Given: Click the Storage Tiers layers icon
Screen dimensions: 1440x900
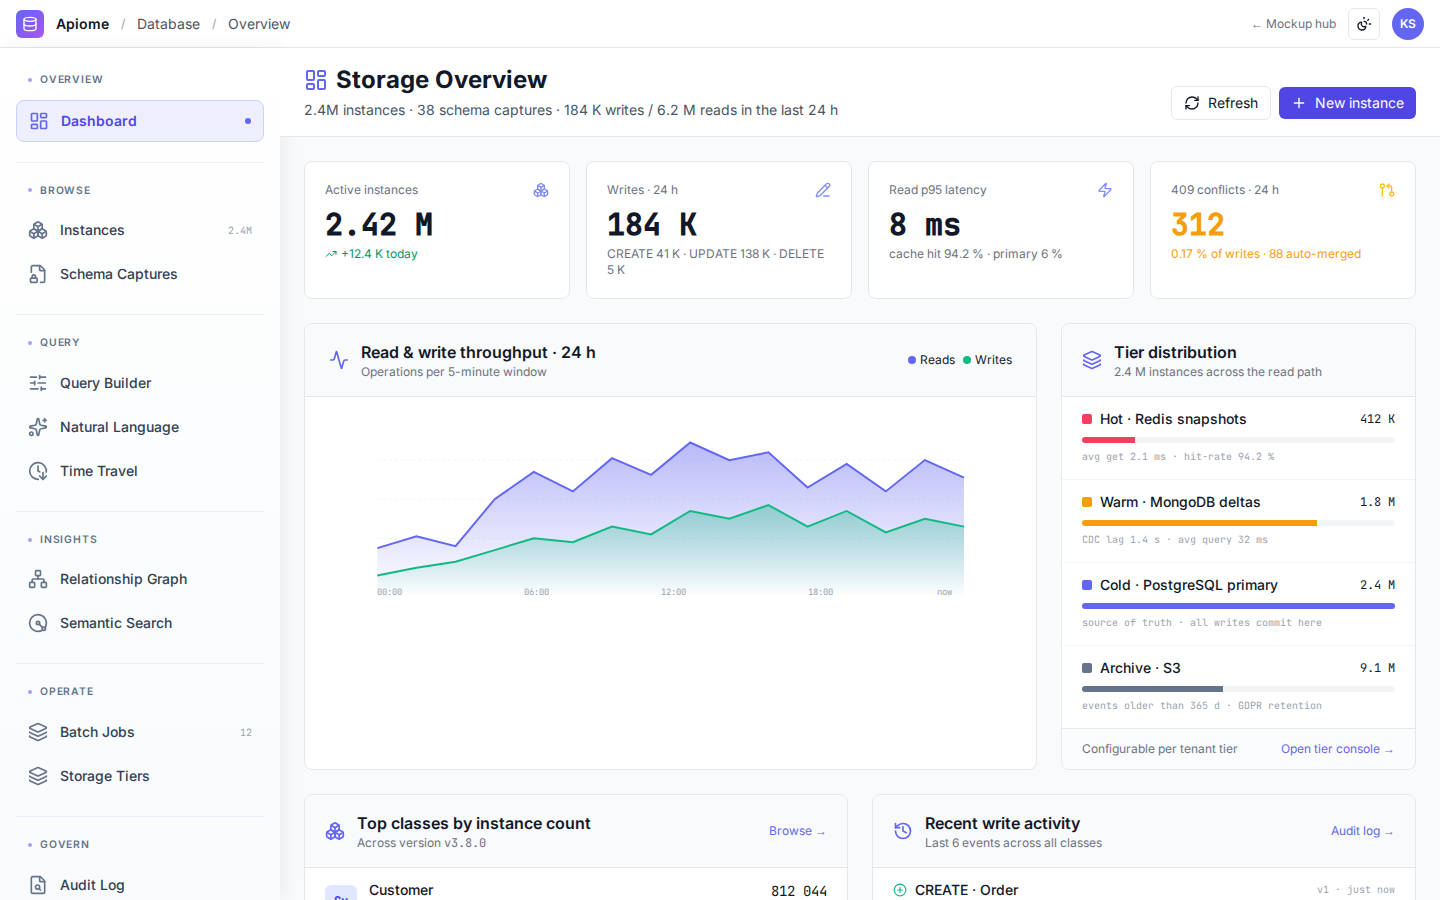Looking at the screenshot, I should 38,776.
